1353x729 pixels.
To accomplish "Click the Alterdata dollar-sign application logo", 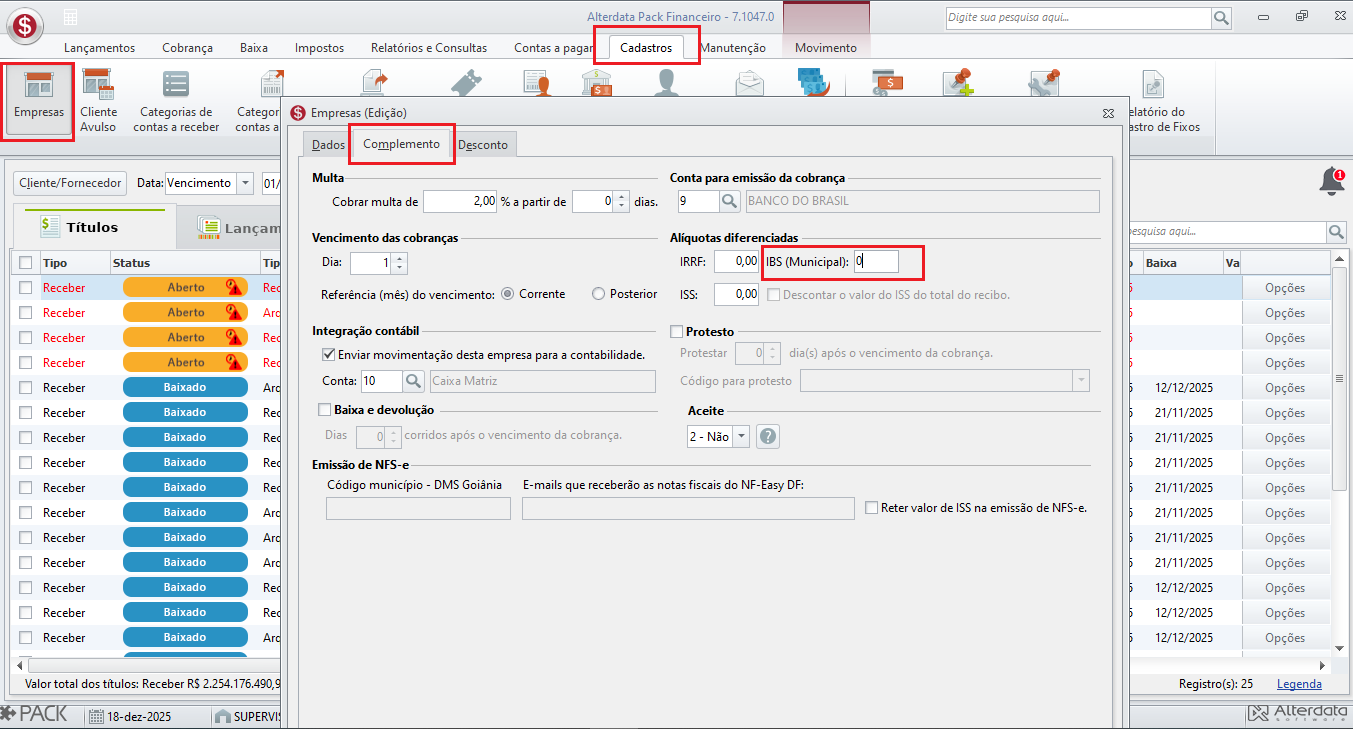I will 25,25.
